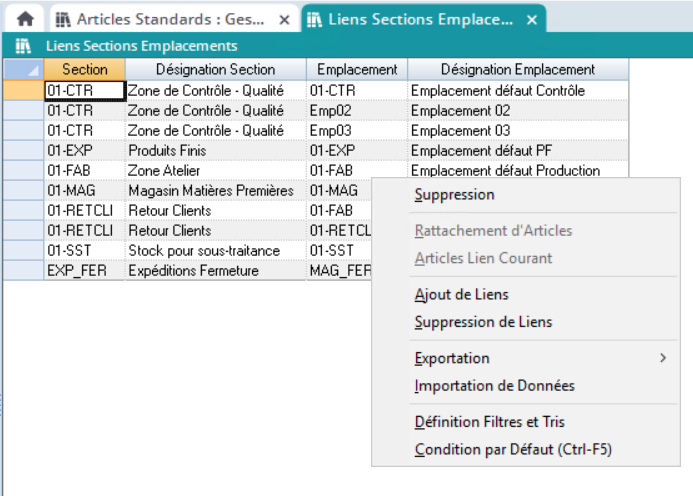The width and height of the screenshot is (693, 496).
Task: Click the grid select-all corner cell
Action: (x=23, y=69)
